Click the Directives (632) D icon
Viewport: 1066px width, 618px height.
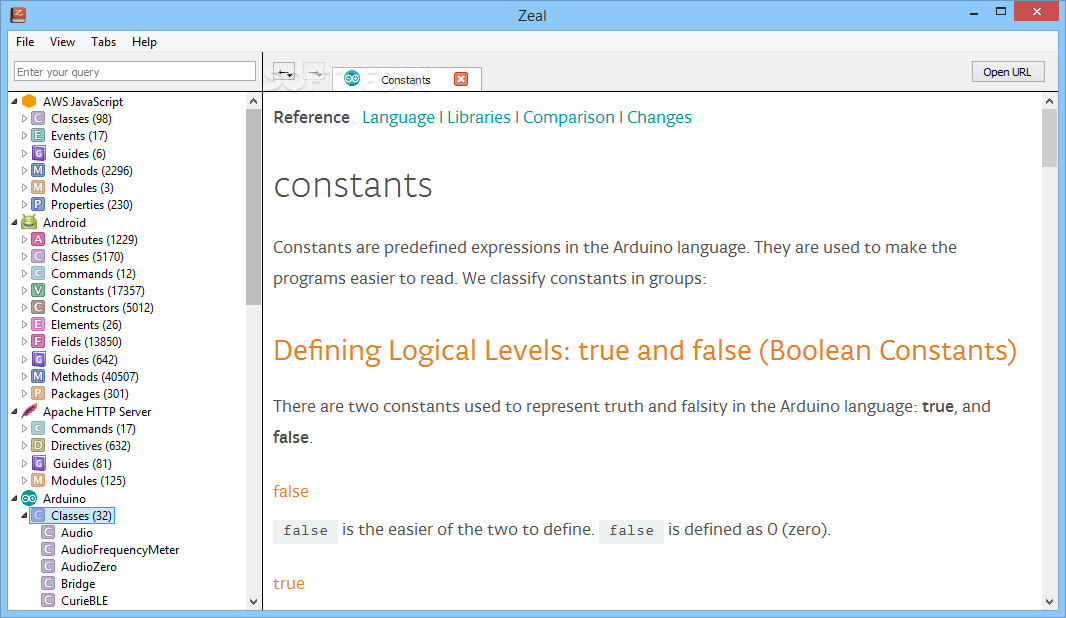pos(38,445)
